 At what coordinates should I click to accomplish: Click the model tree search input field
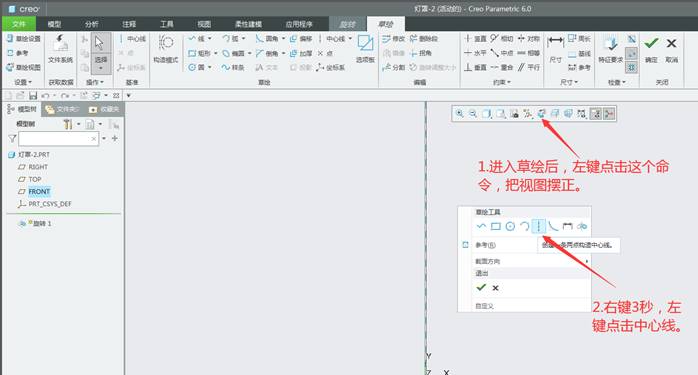point(58,139)
